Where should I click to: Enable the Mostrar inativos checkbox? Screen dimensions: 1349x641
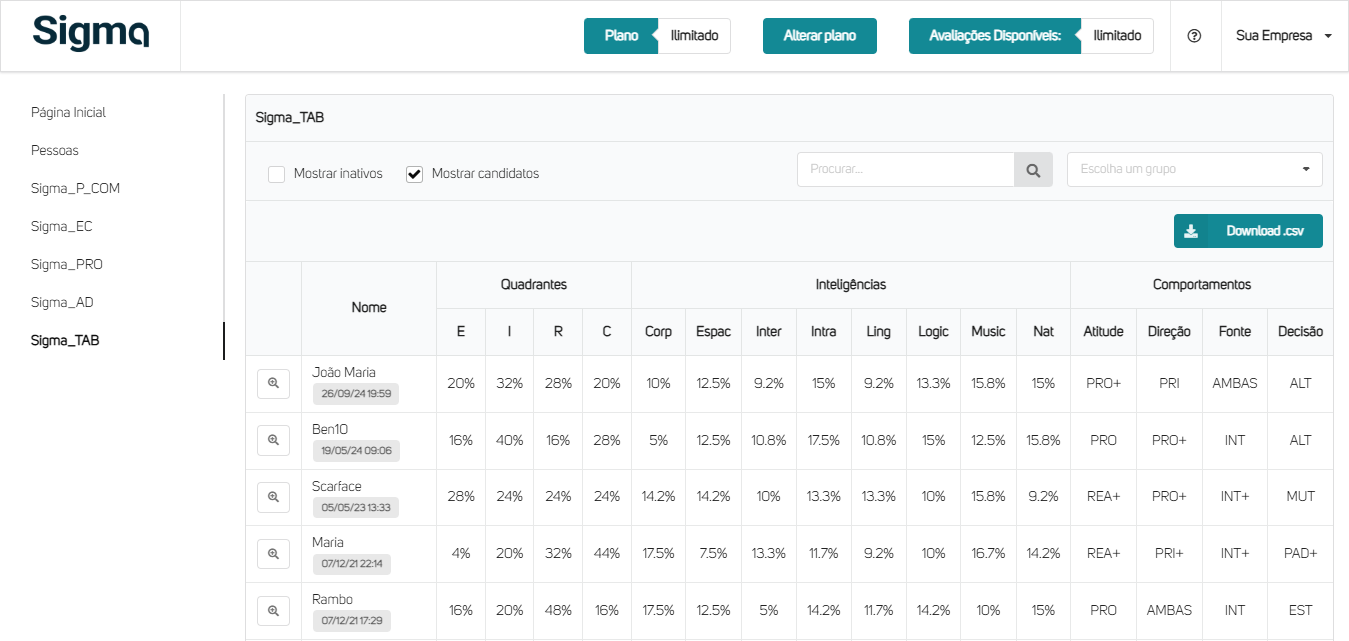277,174
